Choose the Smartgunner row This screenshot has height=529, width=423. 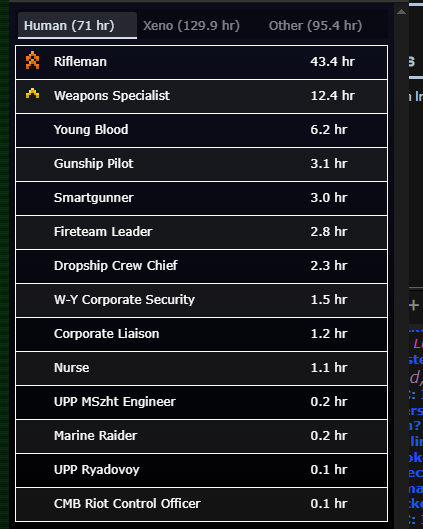click(x=201, y=199)
